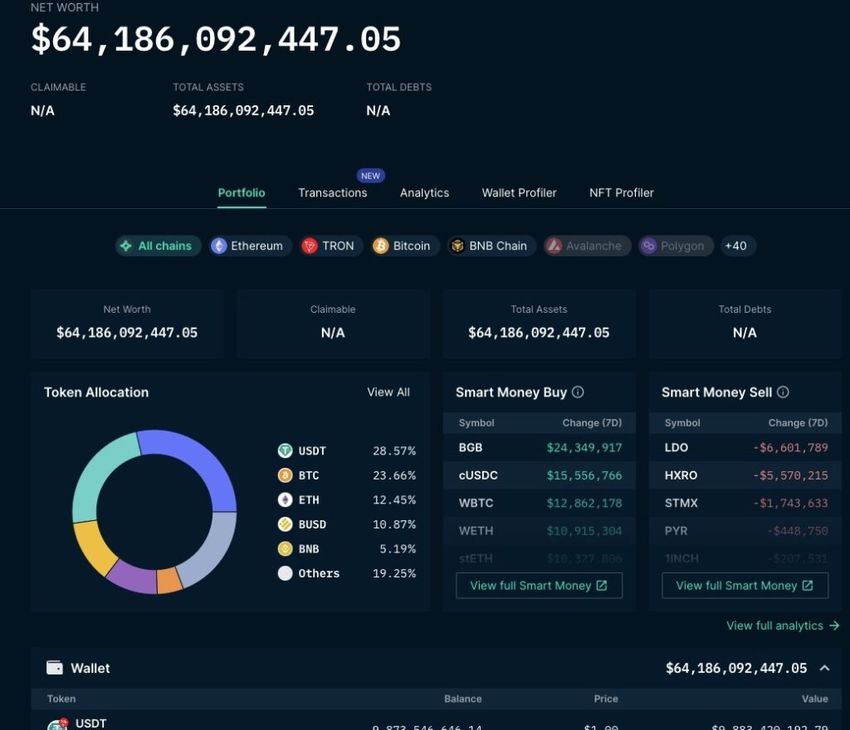Click the ETH icon in allocation legend
This screenshot has height=730, width=850.
(x=285, y=500)
